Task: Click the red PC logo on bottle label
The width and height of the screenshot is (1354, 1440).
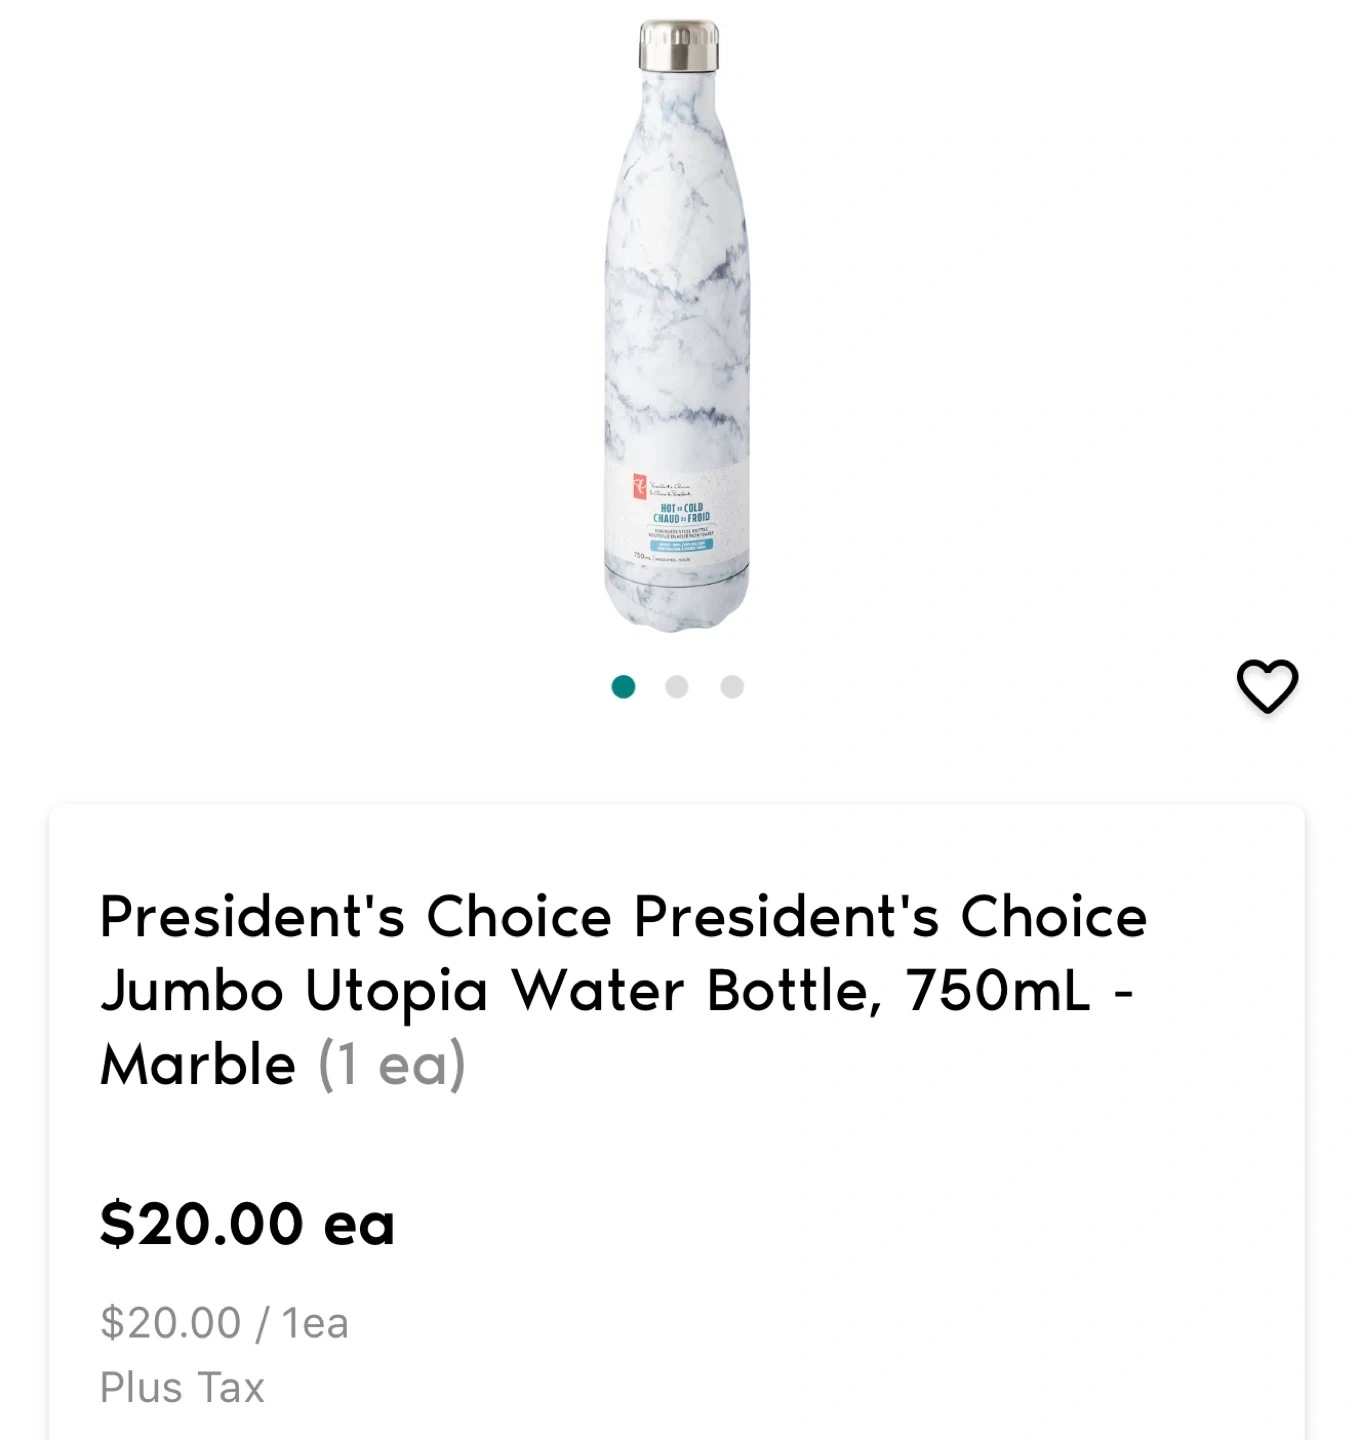Action: point(638,488)
